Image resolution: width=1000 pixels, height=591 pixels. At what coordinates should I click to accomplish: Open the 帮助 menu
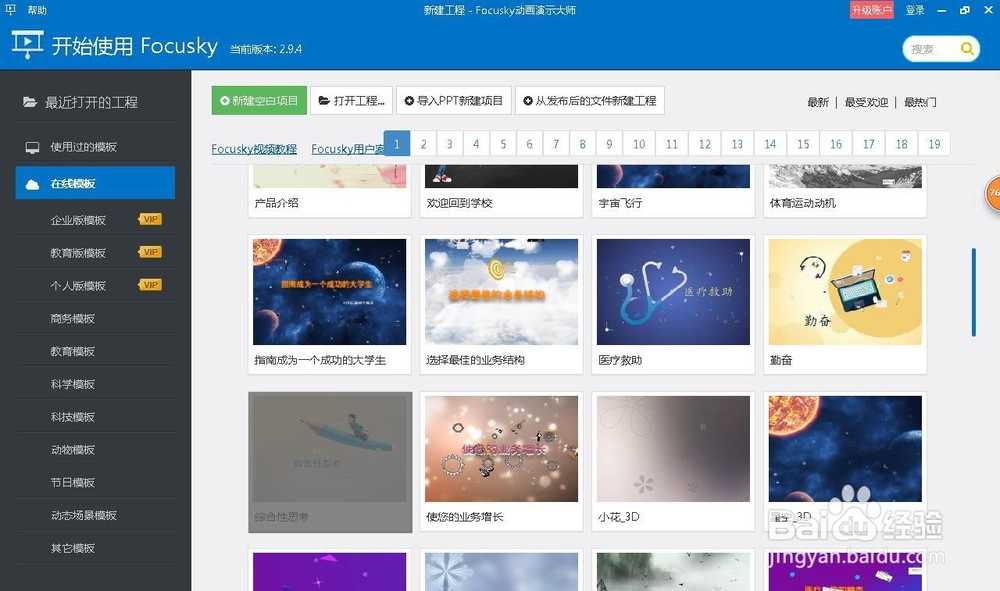coord(35,10)
